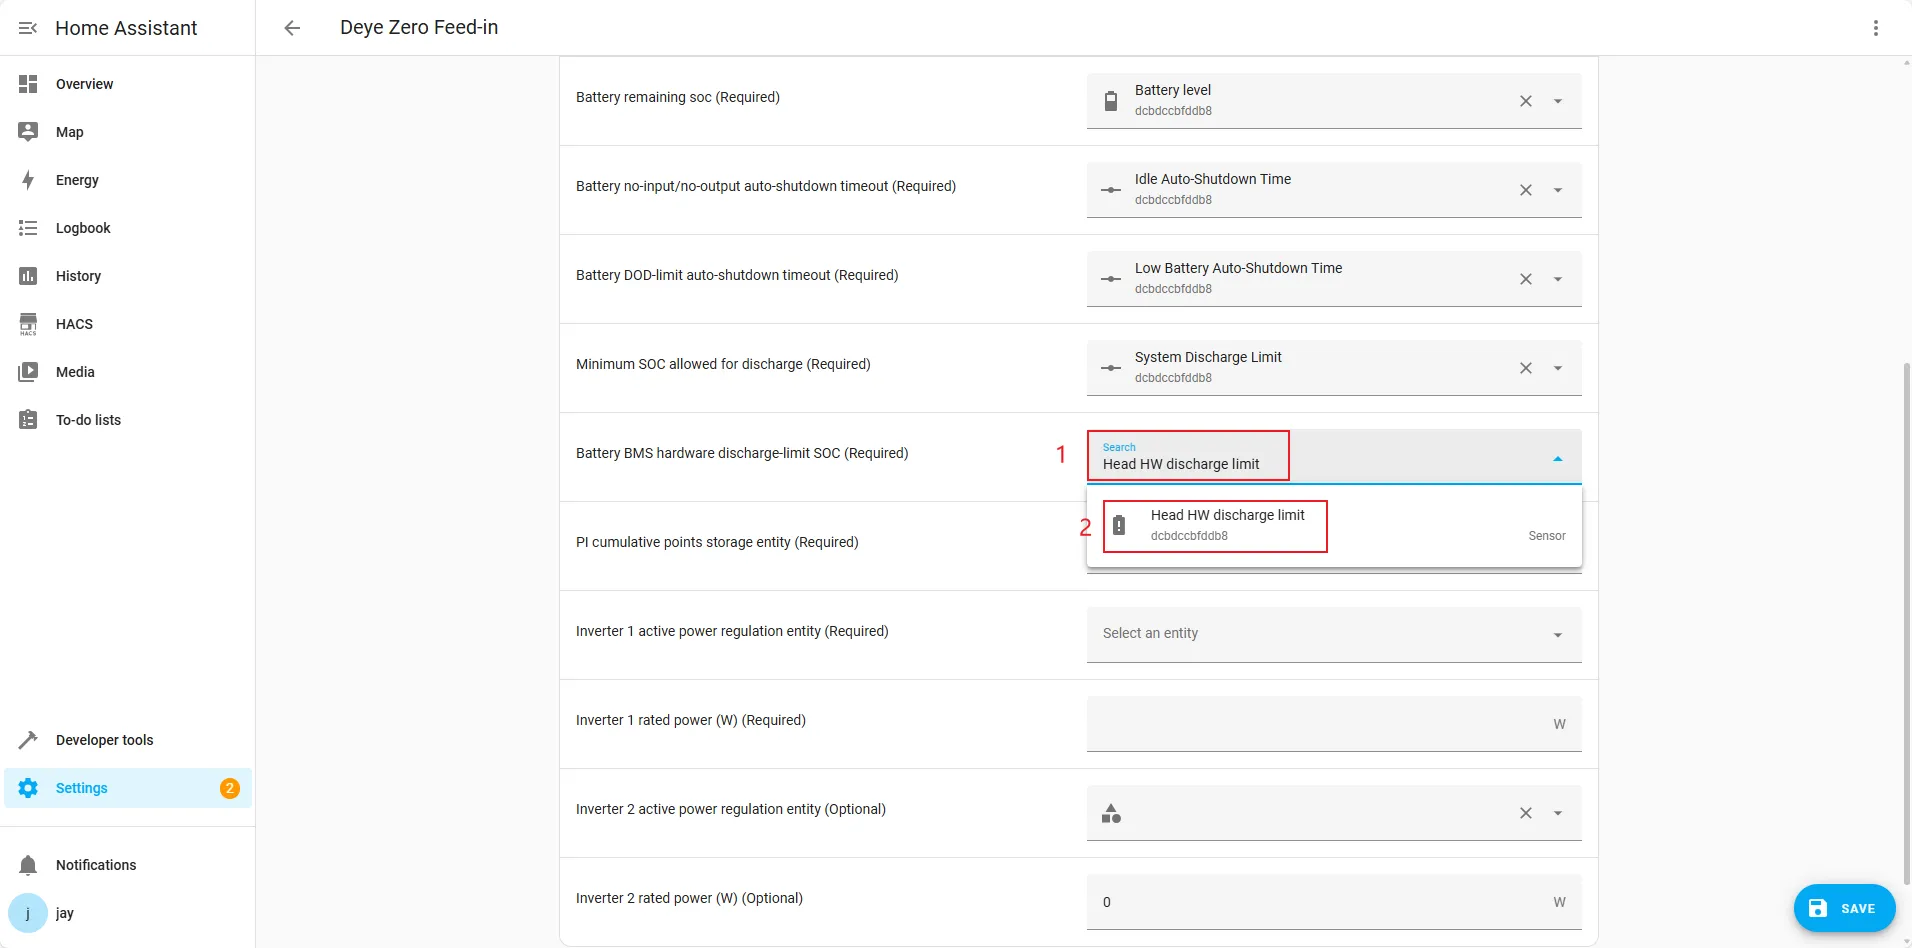Clear the System Discharge Limit entity
The image size is (1912, 948).
1525,368
